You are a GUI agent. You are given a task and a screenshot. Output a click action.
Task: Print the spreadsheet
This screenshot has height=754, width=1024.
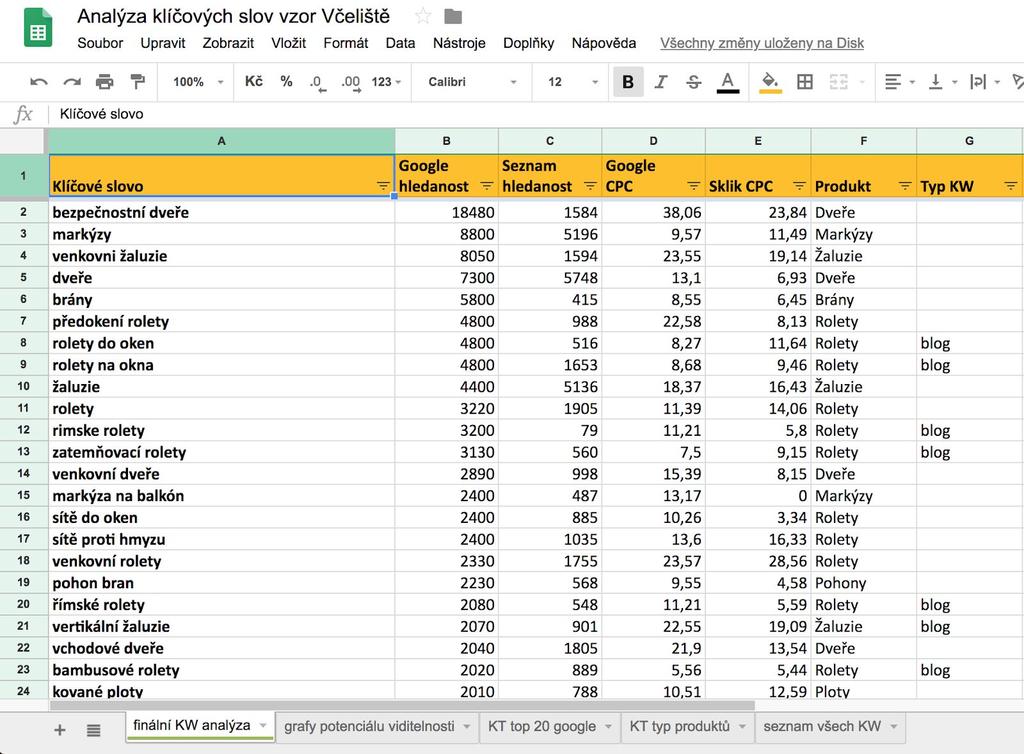[x=104, y=82]
